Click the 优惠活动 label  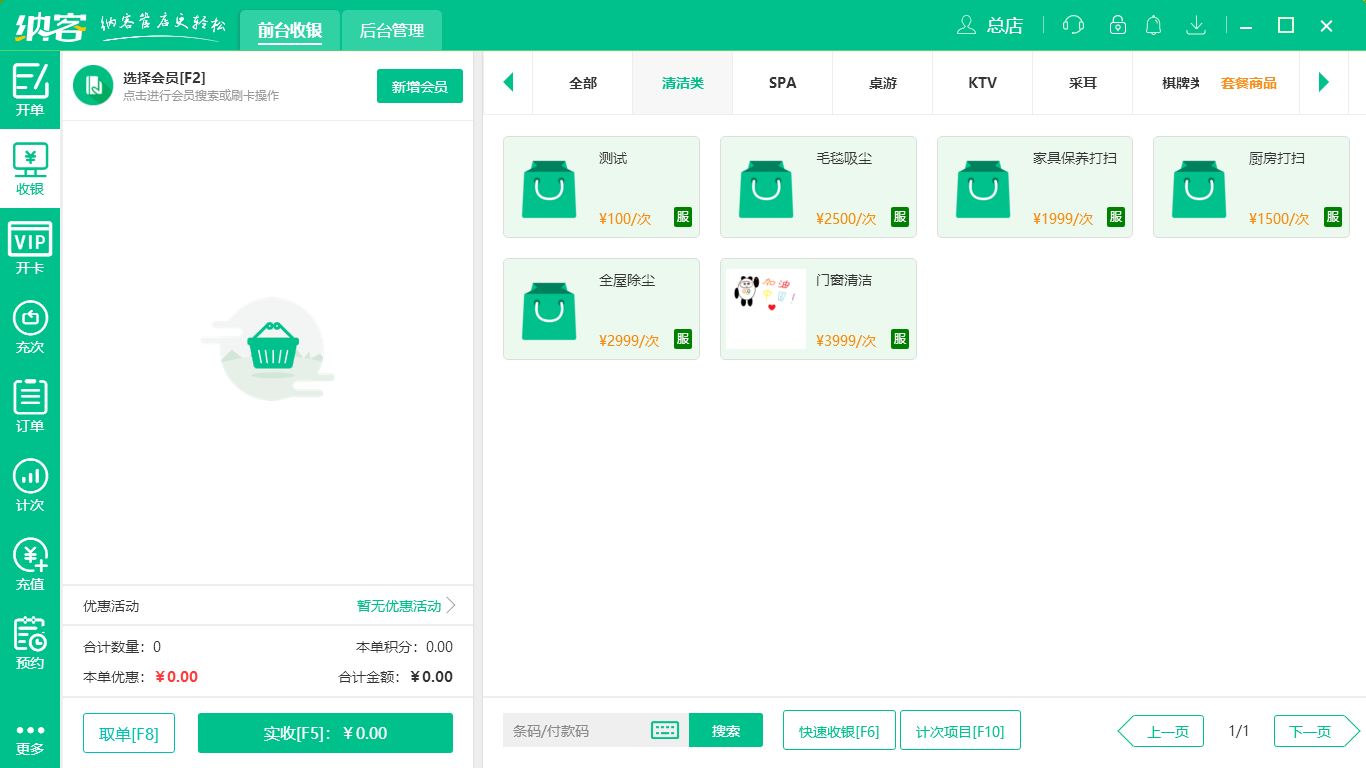click(111, 606)
